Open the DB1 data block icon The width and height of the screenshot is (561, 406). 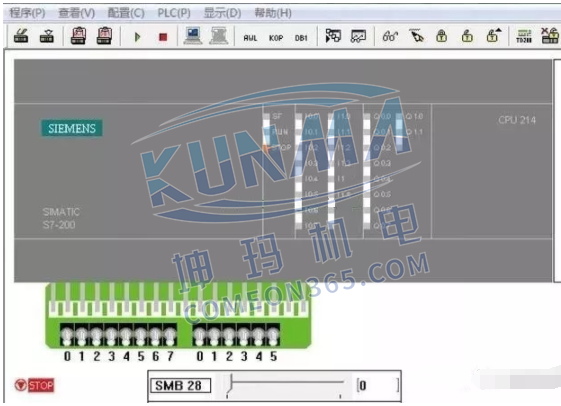point(301,38)
